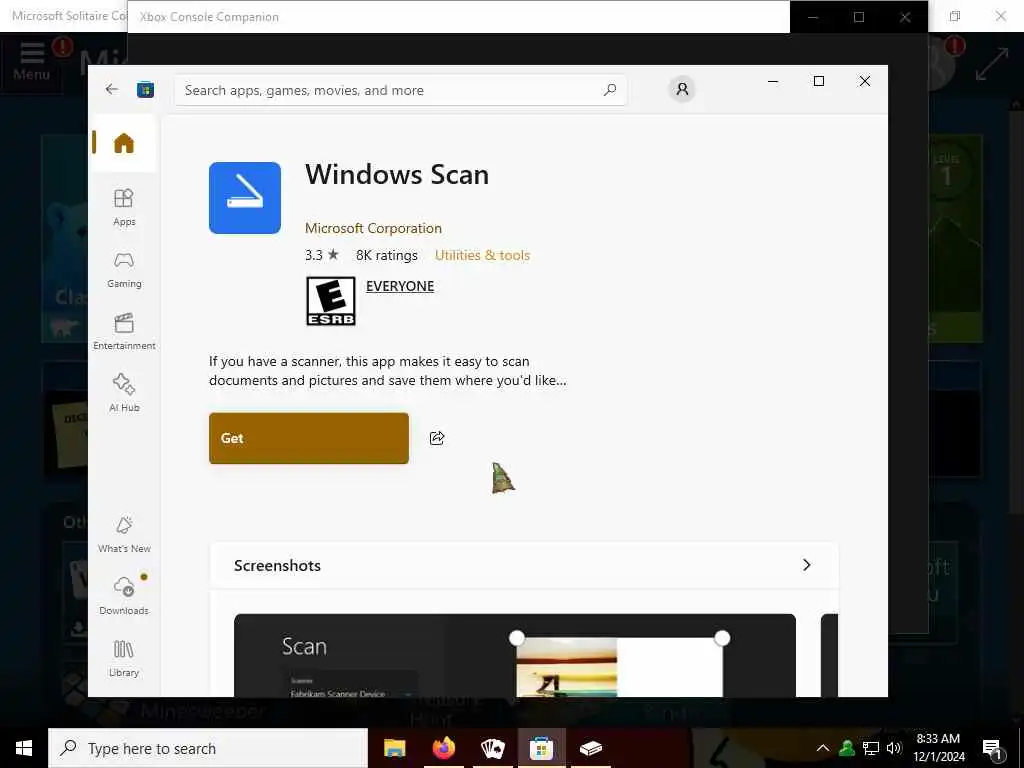Restore down the Solitaire Collection window
The height and width of the screenshot is (768, 1024).
click(x=955, y=16)
